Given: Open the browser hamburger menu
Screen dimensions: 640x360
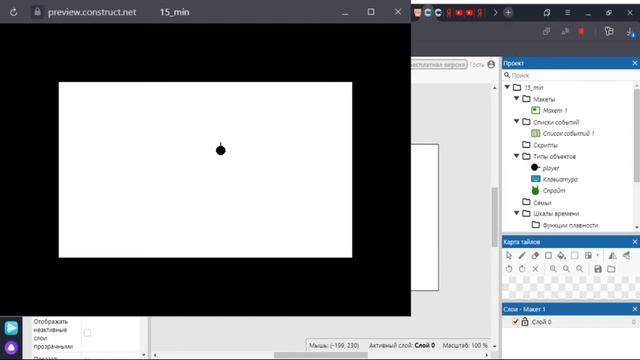Looking at the screenshot, I should (x=567, y=13).
